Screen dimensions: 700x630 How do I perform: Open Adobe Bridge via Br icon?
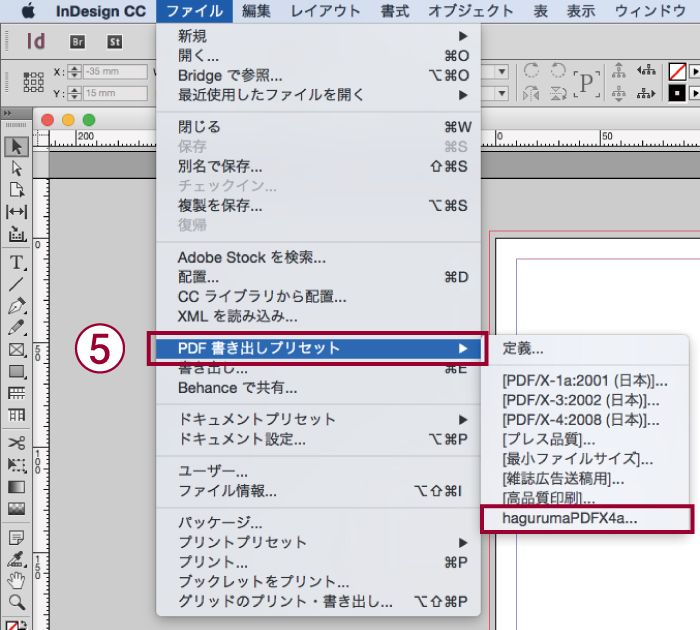[x=77, y=42]
